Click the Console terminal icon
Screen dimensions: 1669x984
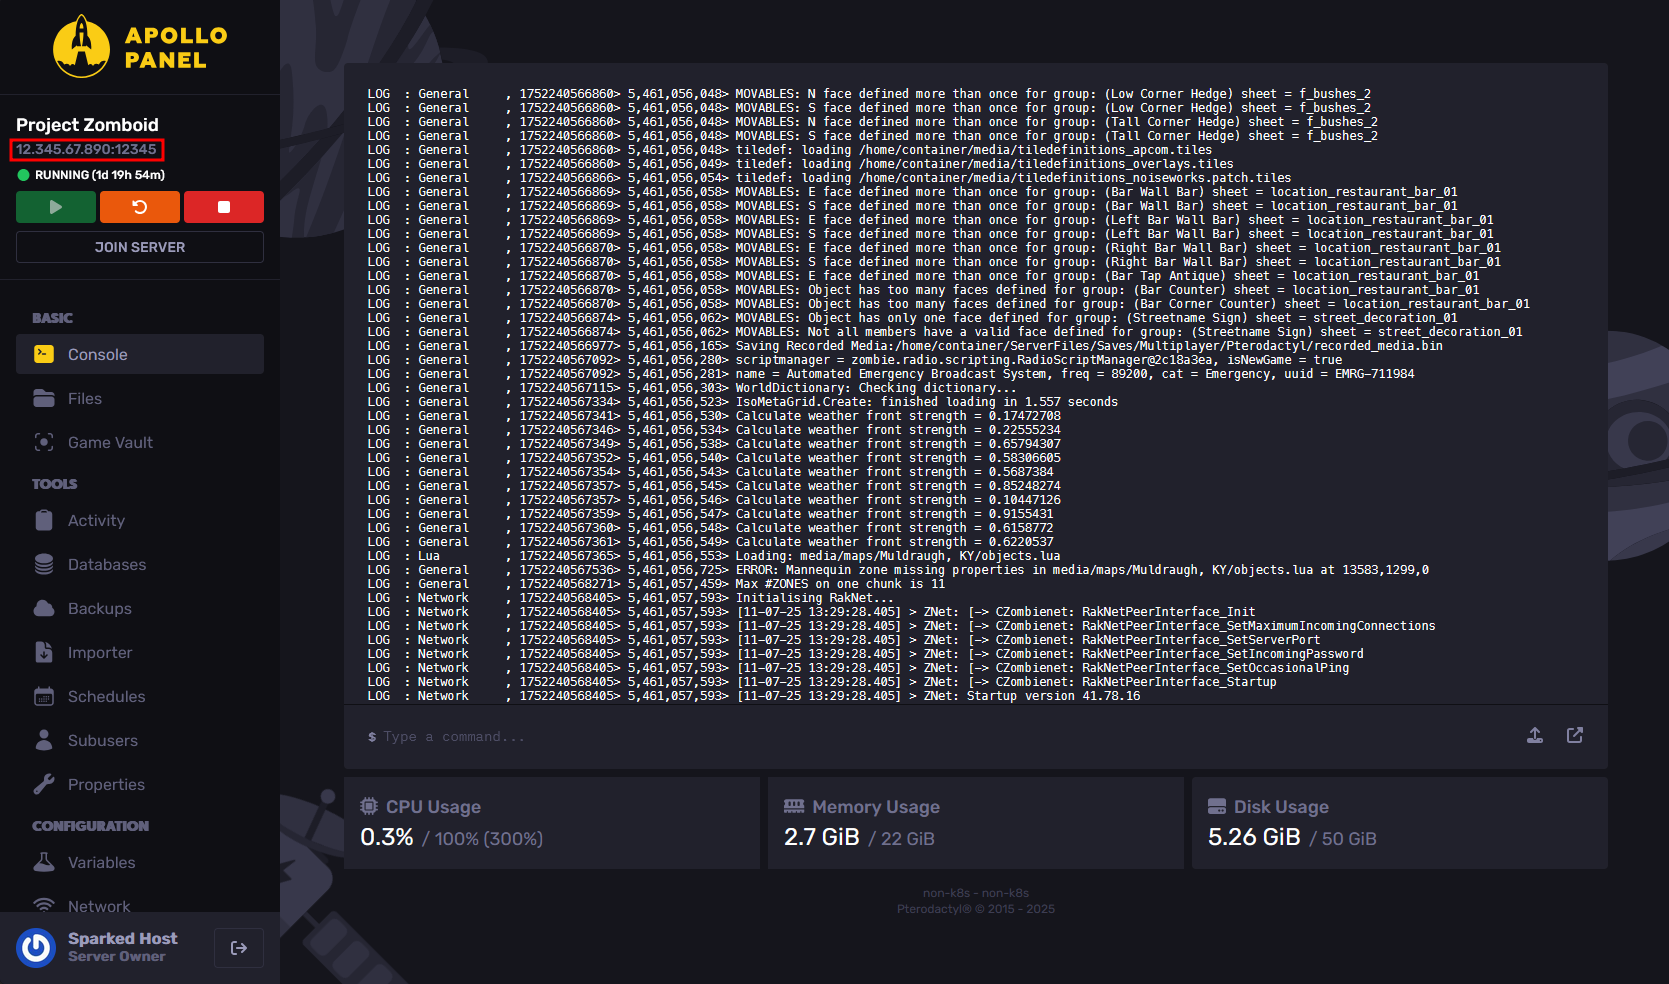[44, 354]
